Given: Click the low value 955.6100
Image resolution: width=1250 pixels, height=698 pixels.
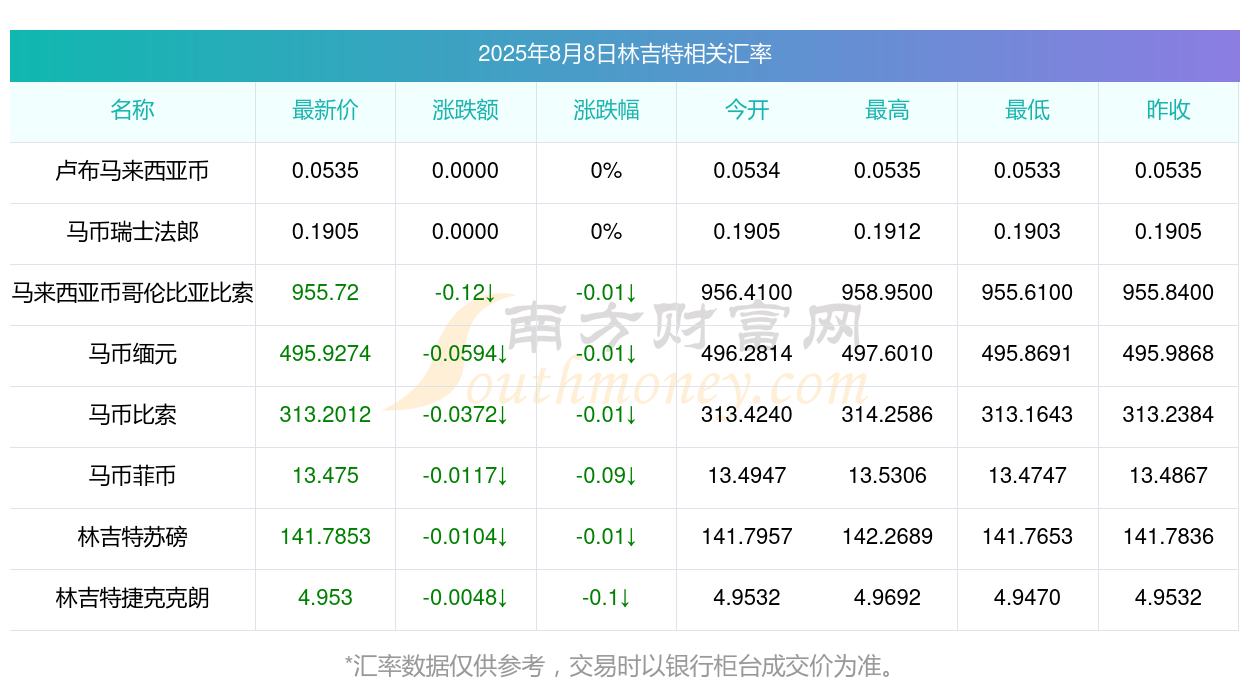Looking at the screenshot, I should coord(1027,293).
